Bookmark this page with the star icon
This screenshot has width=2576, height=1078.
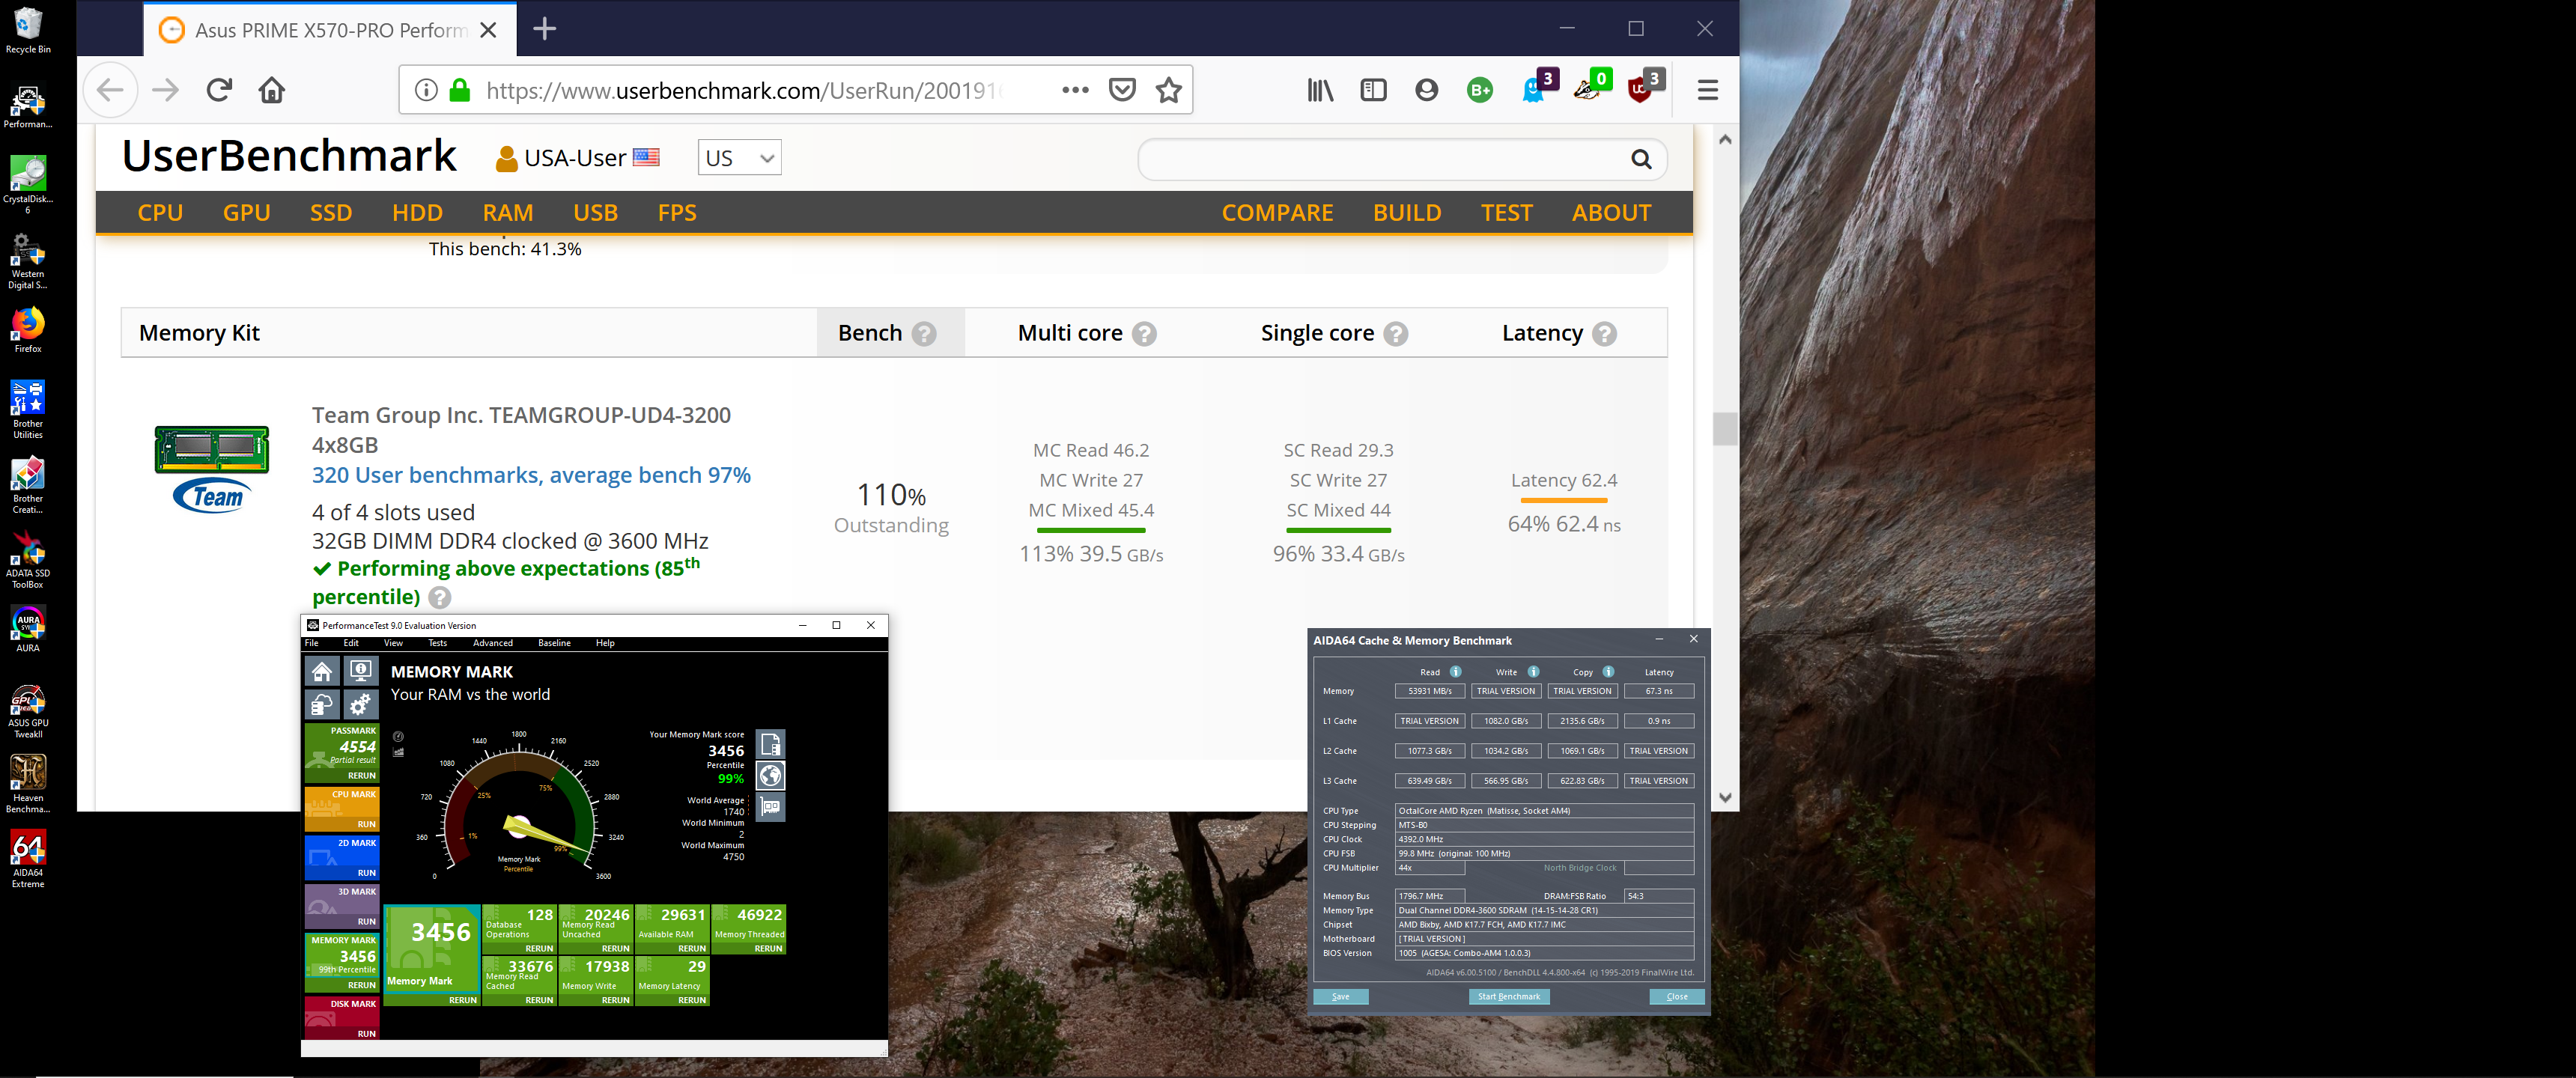1168,90
